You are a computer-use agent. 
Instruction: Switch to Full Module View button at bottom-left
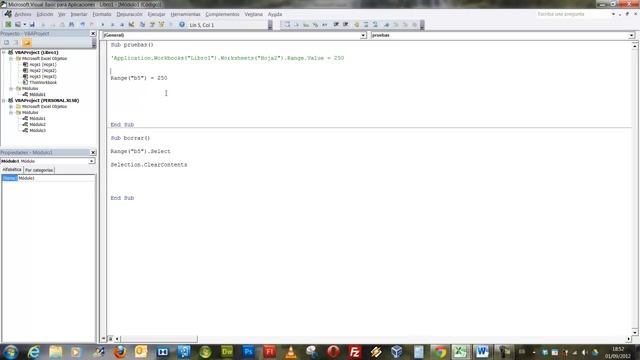pyautogui.click(x=110, y=339)
